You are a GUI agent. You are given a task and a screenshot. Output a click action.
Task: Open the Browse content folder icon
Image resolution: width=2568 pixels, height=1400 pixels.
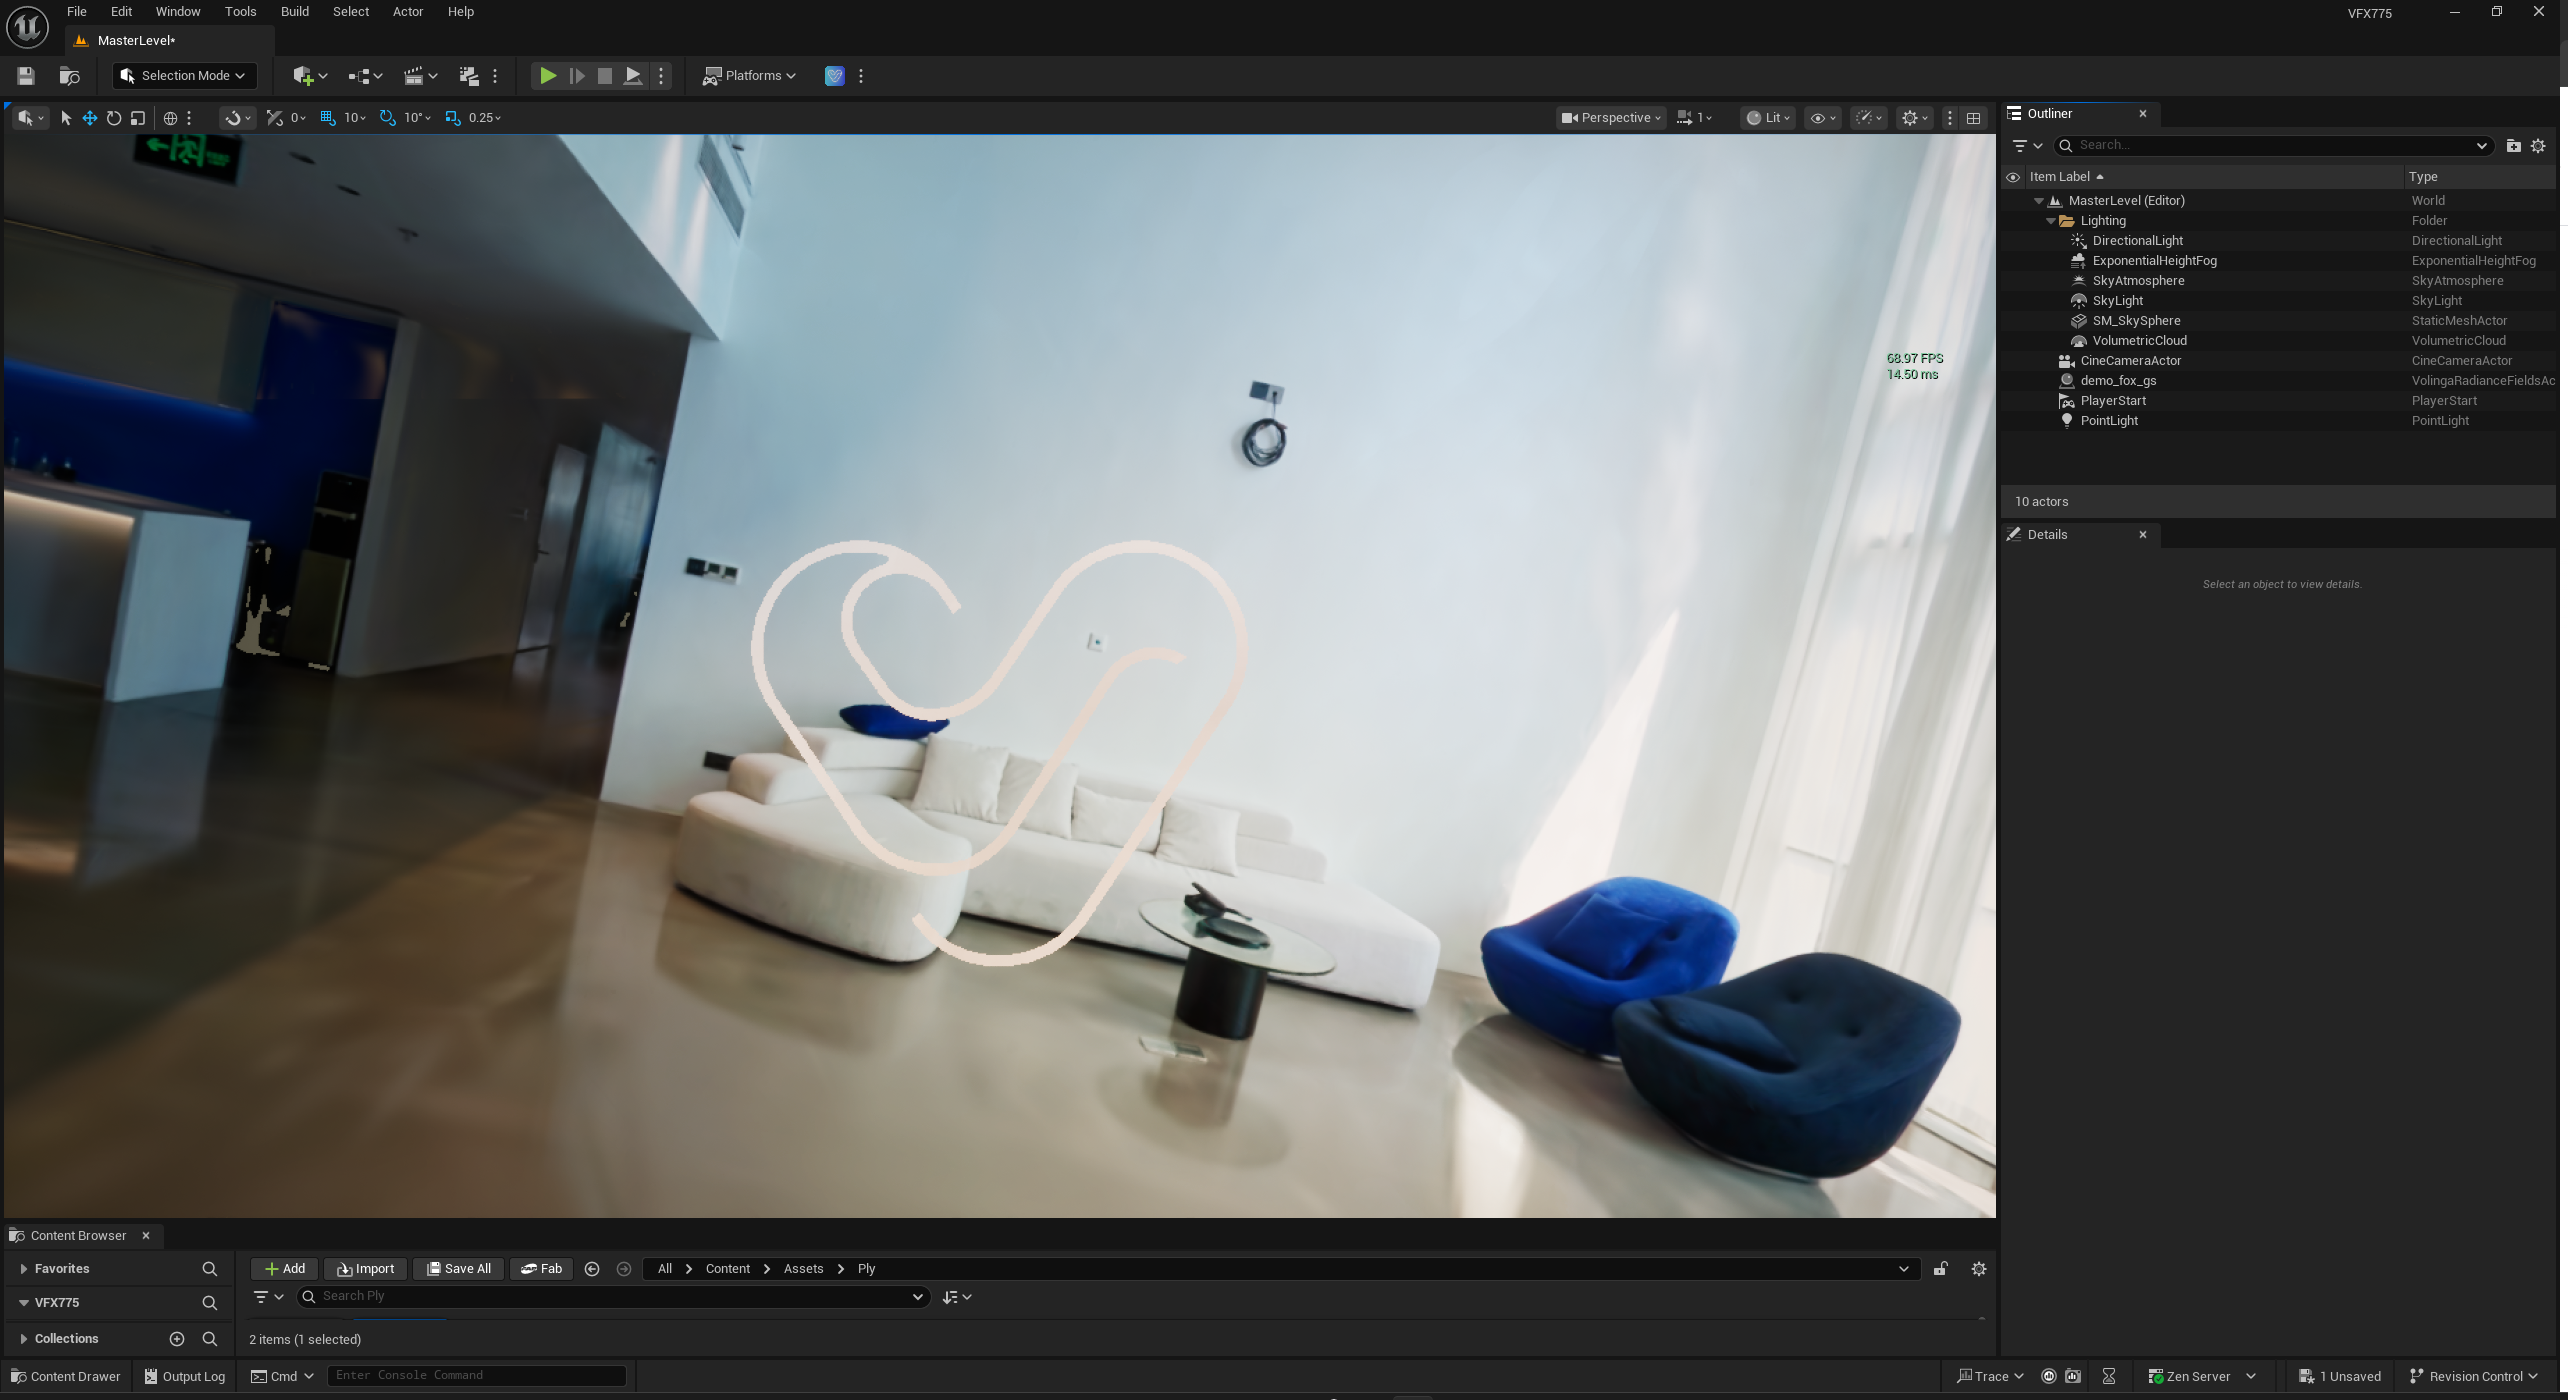click(x=69, y=75)
